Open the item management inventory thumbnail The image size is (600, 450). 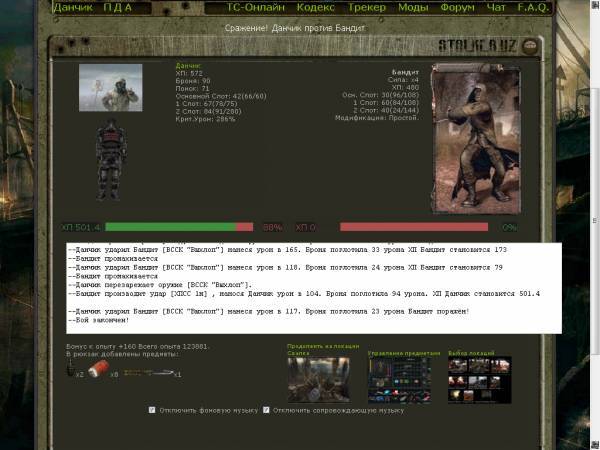[399, 380]
